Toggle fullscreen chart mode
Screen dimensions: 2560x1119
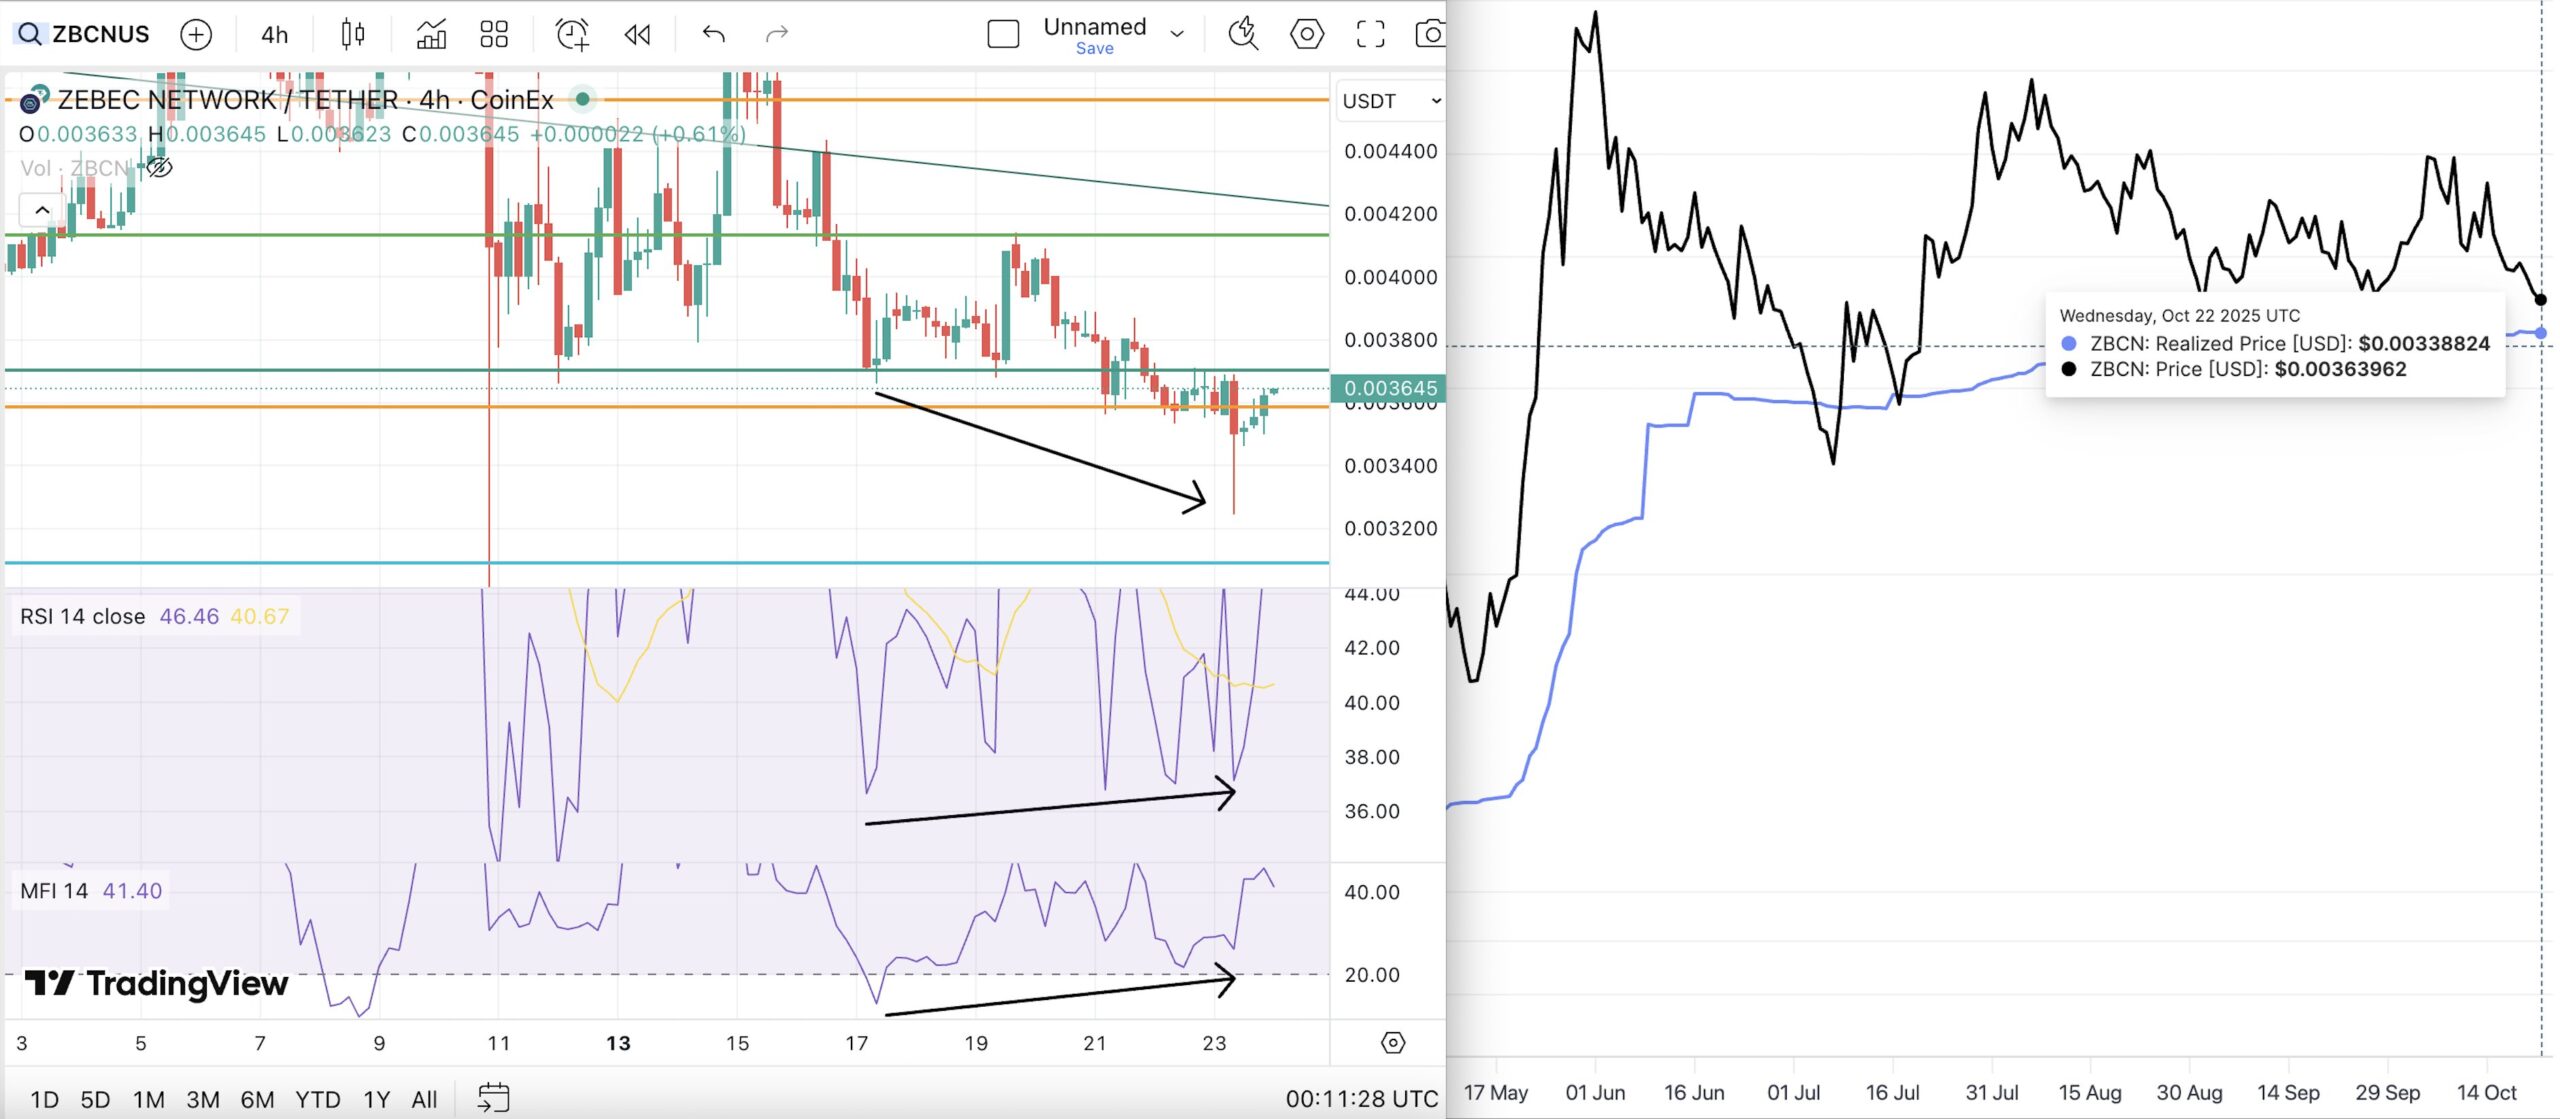[x=1371, y=34]
